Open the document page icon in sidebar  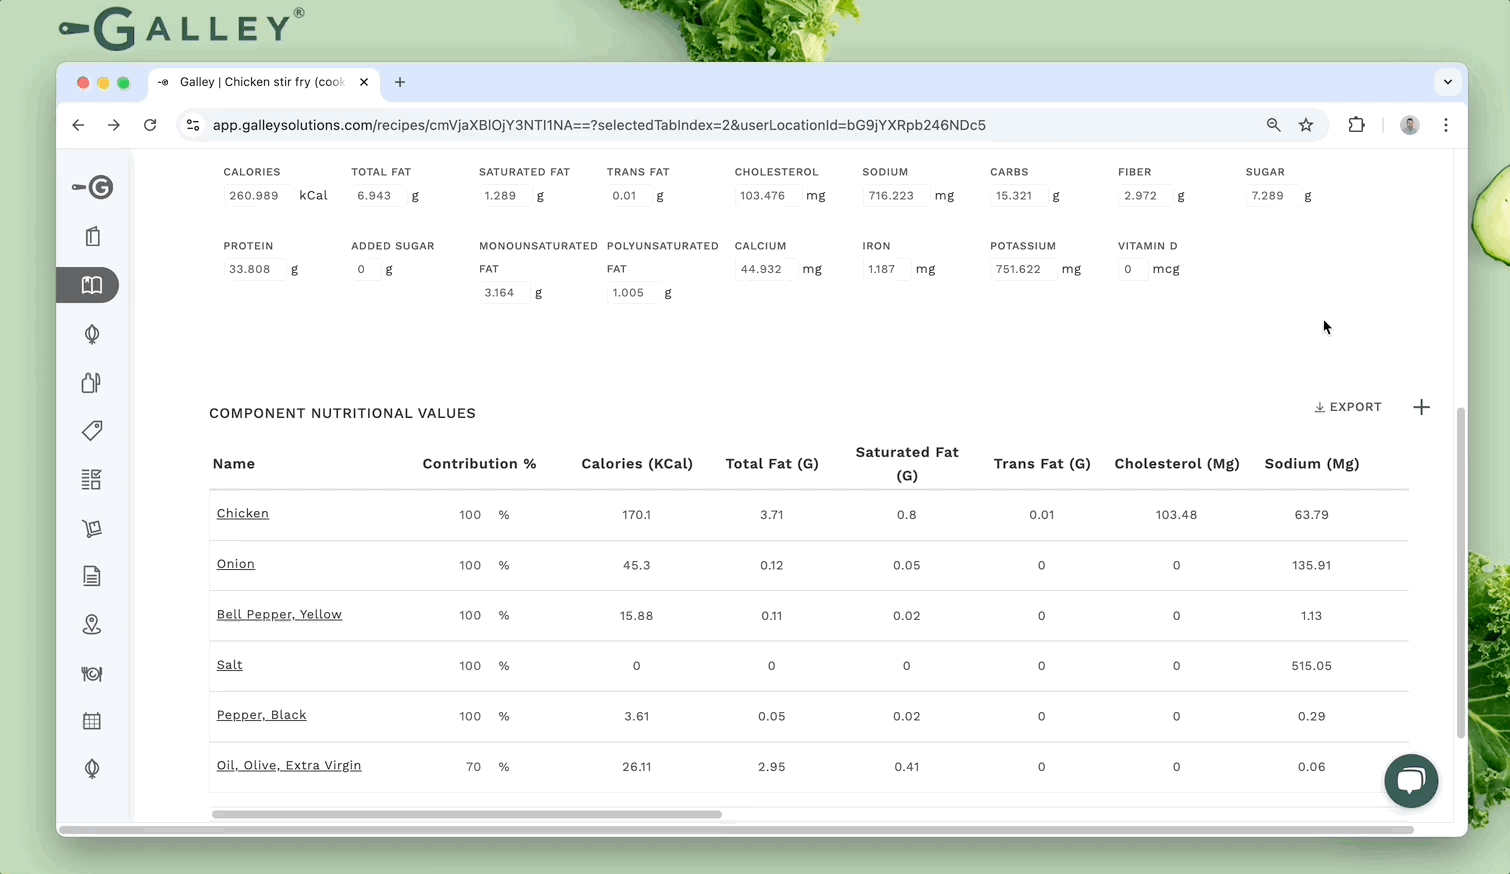click(x=92, y=576)
